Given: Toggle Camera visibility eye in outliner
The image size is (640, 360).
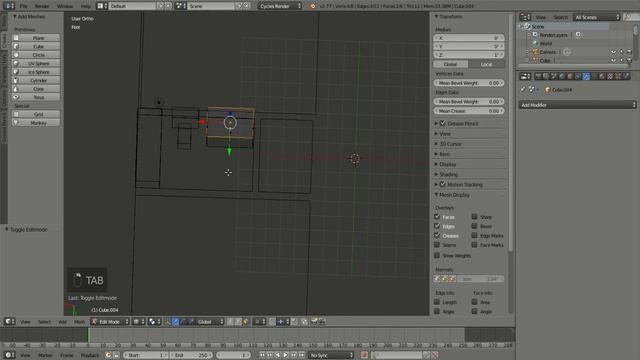Looking at the screenshot, I should coord(613,52).
